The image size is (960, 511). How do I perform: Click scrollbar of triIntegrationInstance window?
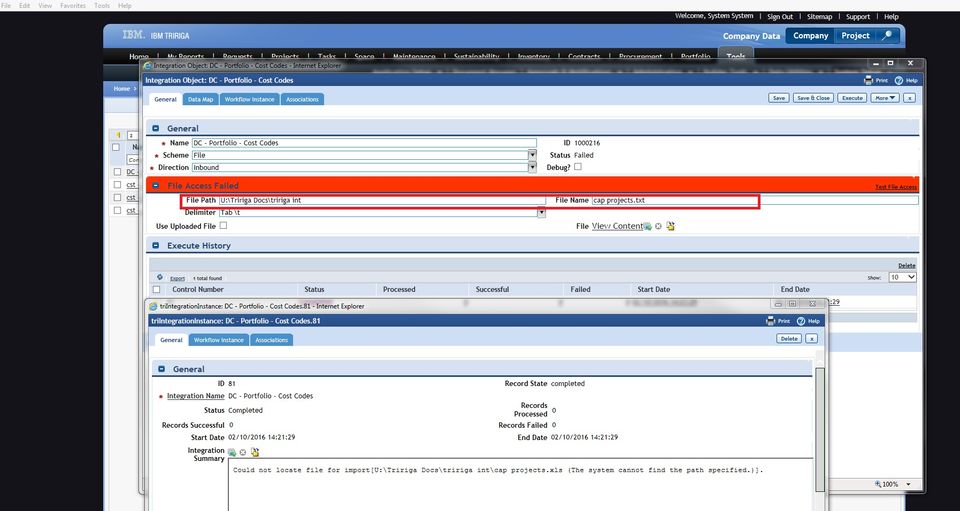[x=820, y=428]
